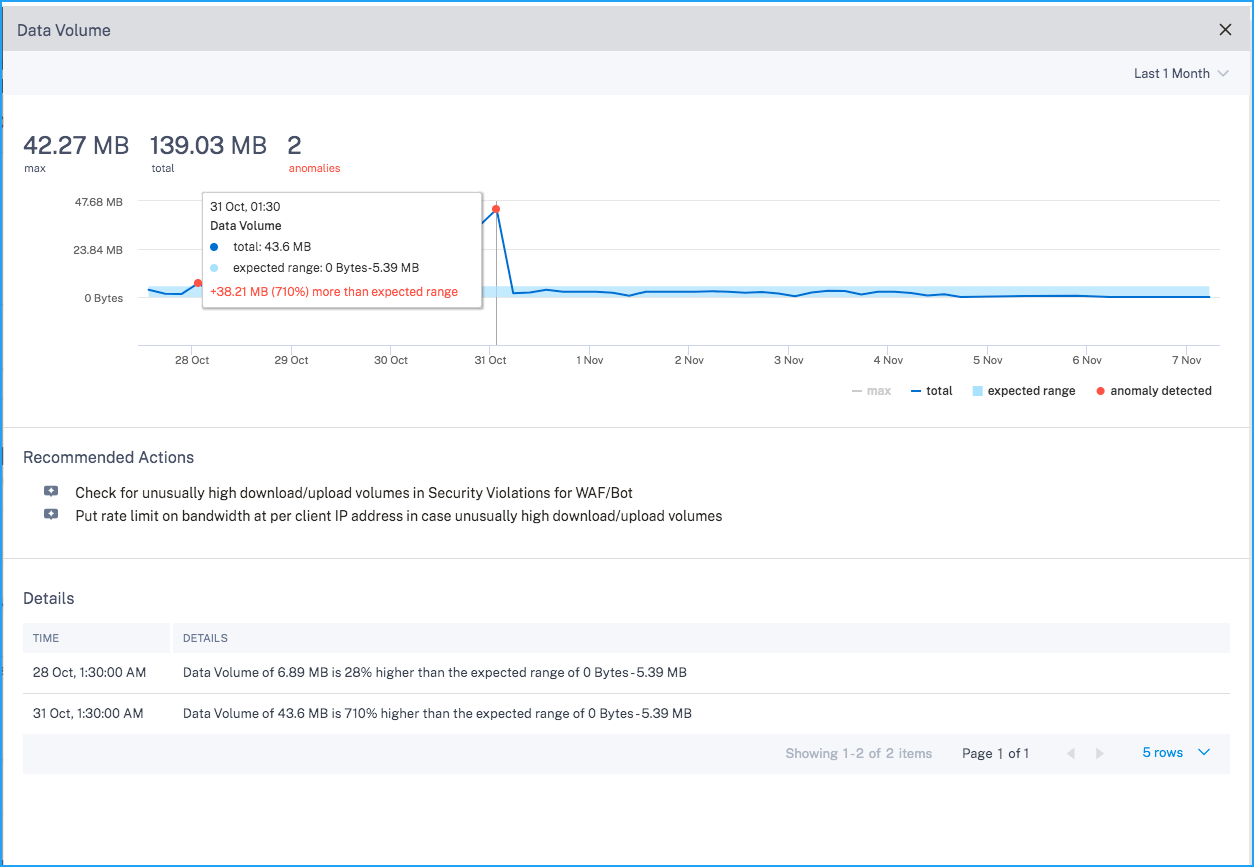Click the Showing 1-2 of 2 items text

[x=858, y=753]
